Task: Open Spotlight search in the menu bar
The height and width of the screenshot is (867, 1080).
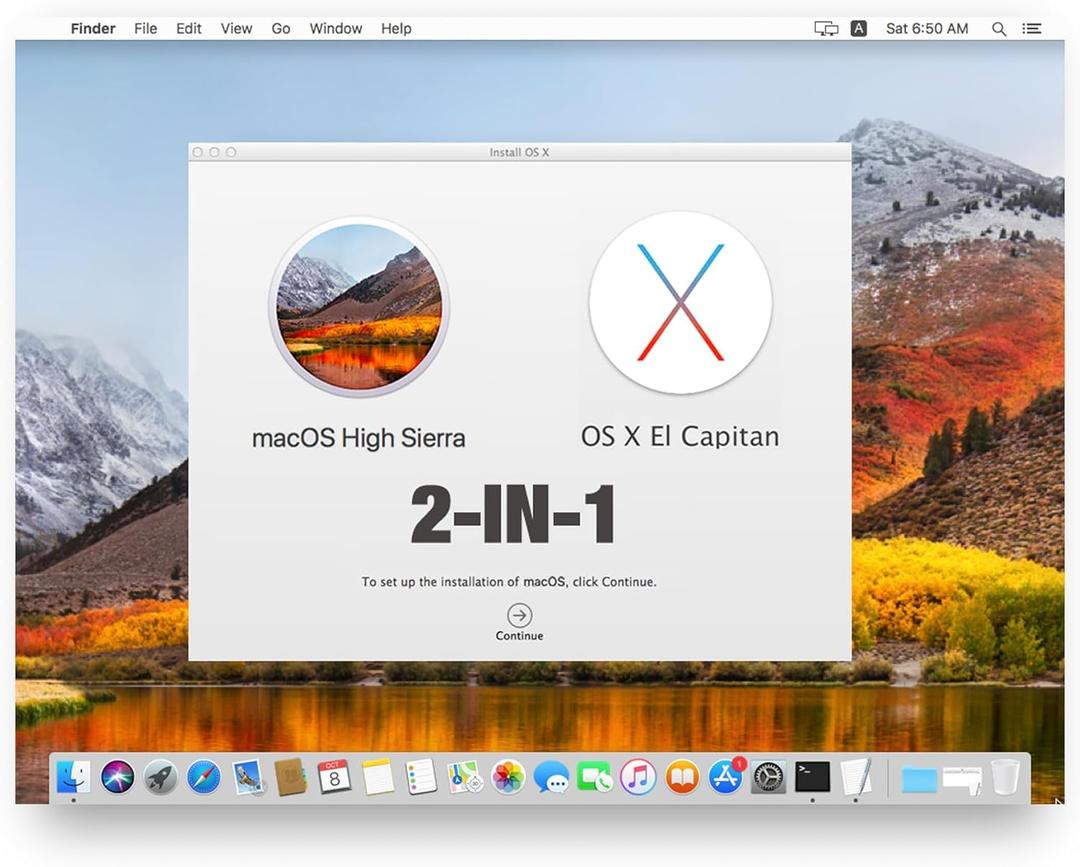Action: (999, 28)
